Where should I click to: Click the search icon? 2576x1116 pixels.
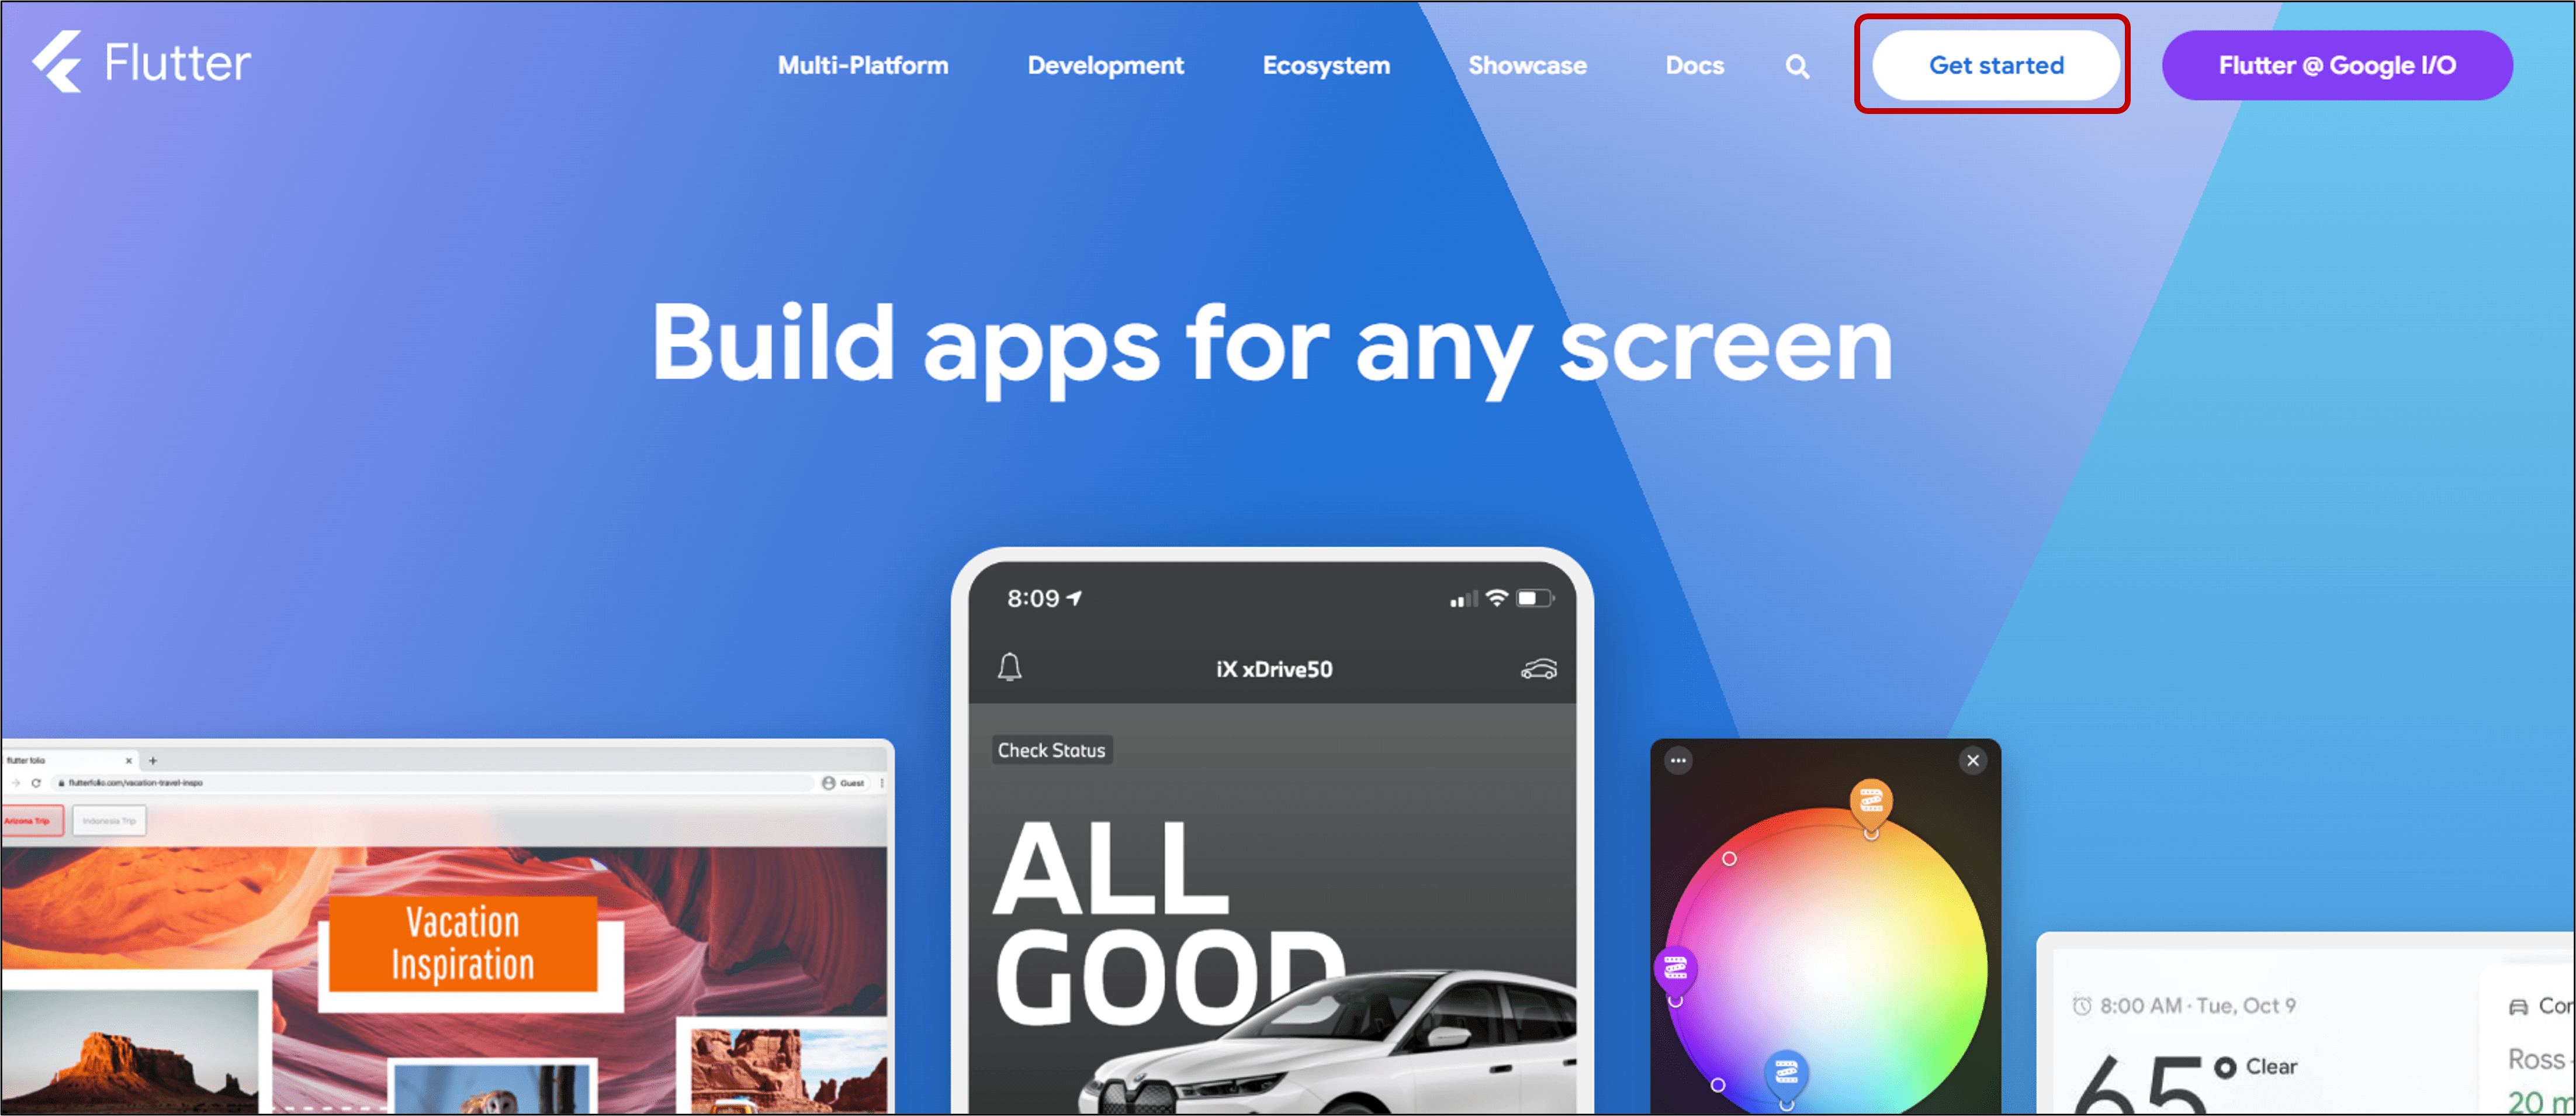1797,65
